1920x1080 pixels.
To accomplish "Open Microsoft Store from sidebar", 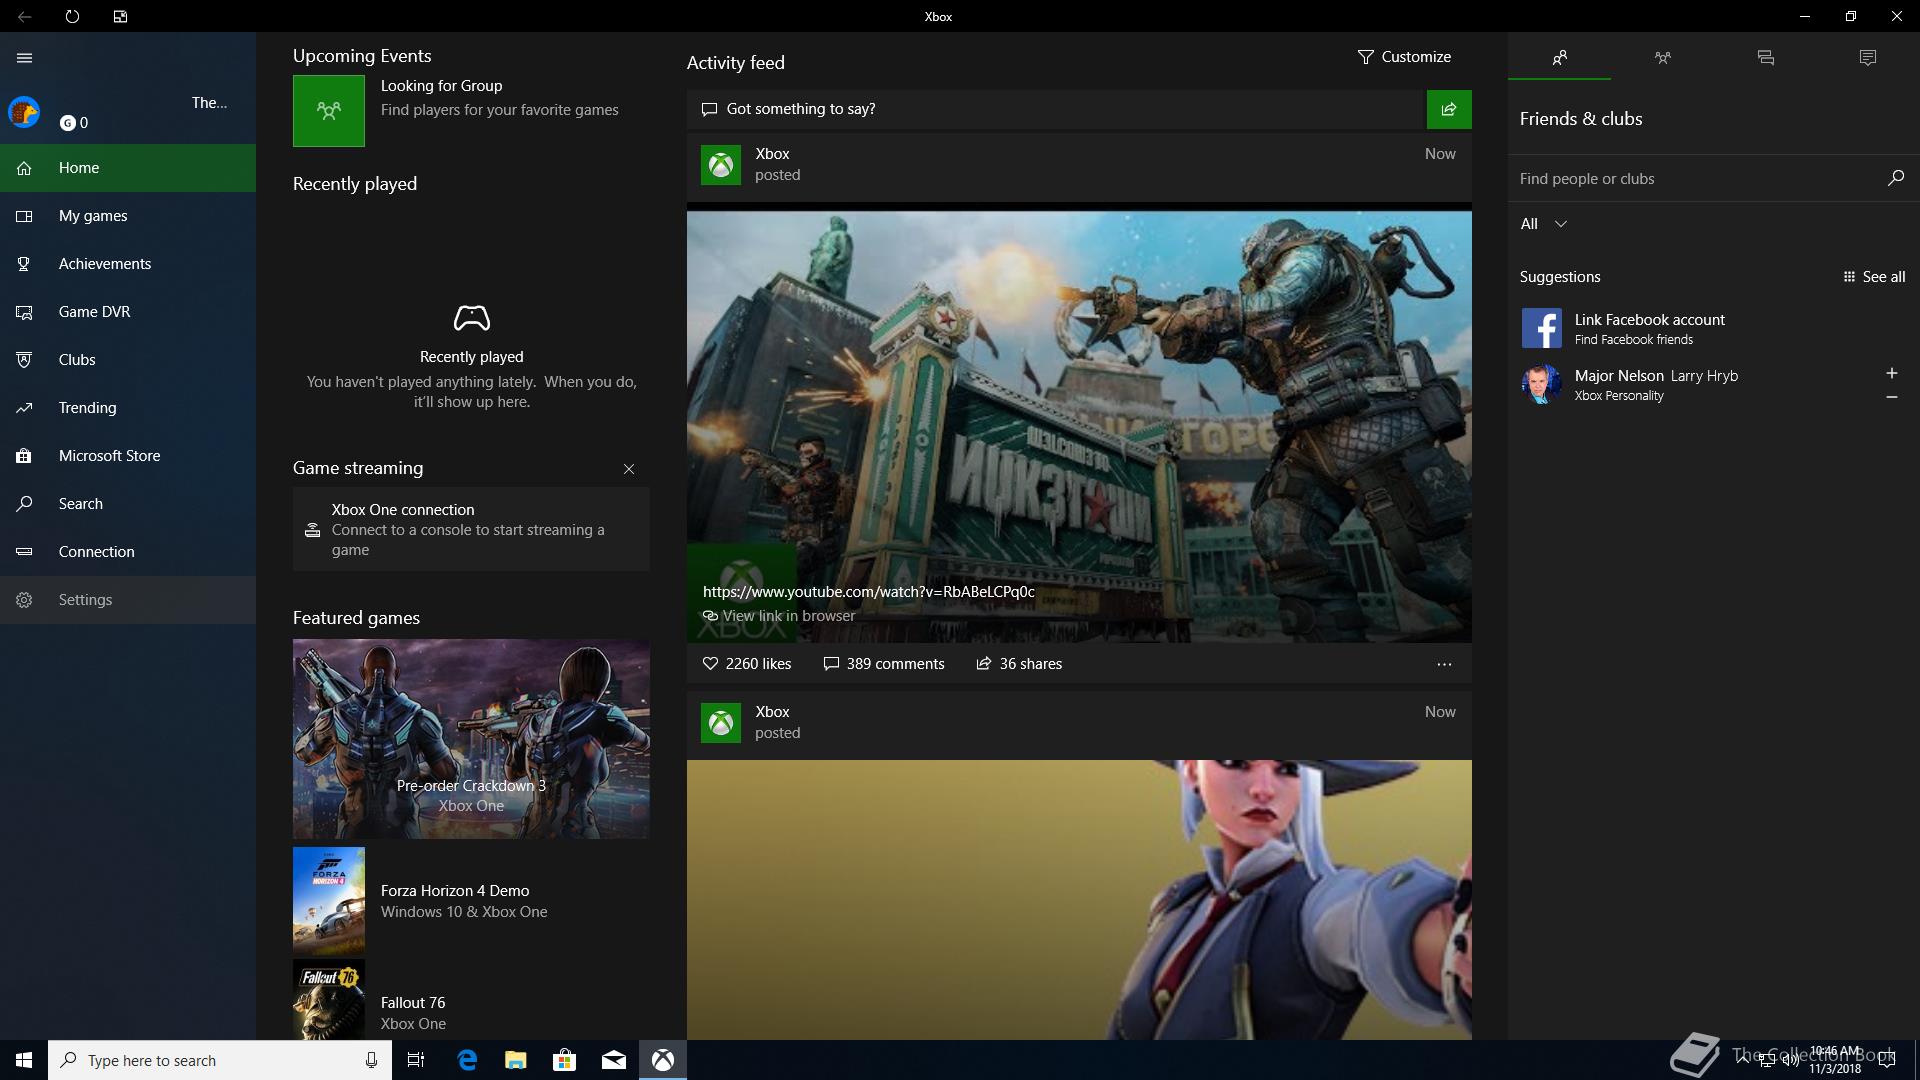I will click(x=128, y=456).
